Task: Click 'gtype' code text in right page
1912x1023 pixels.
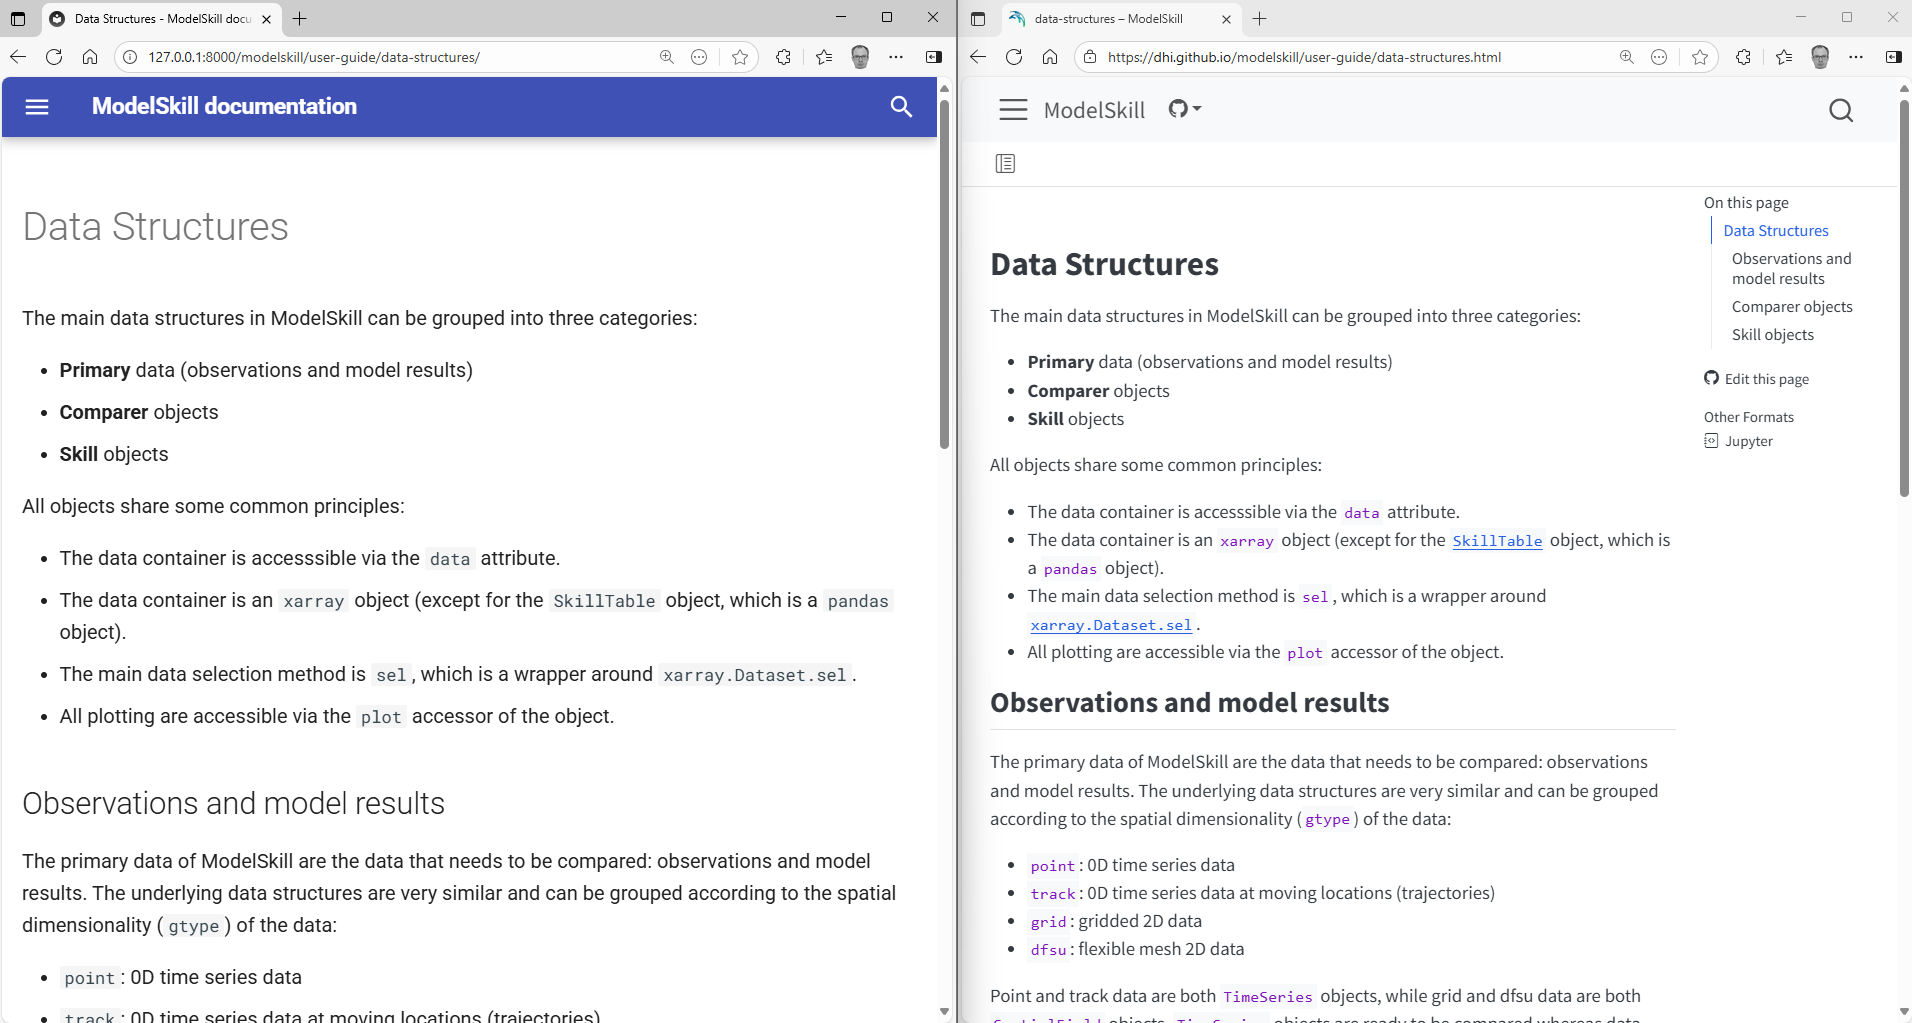Action: coord(1327,820)
